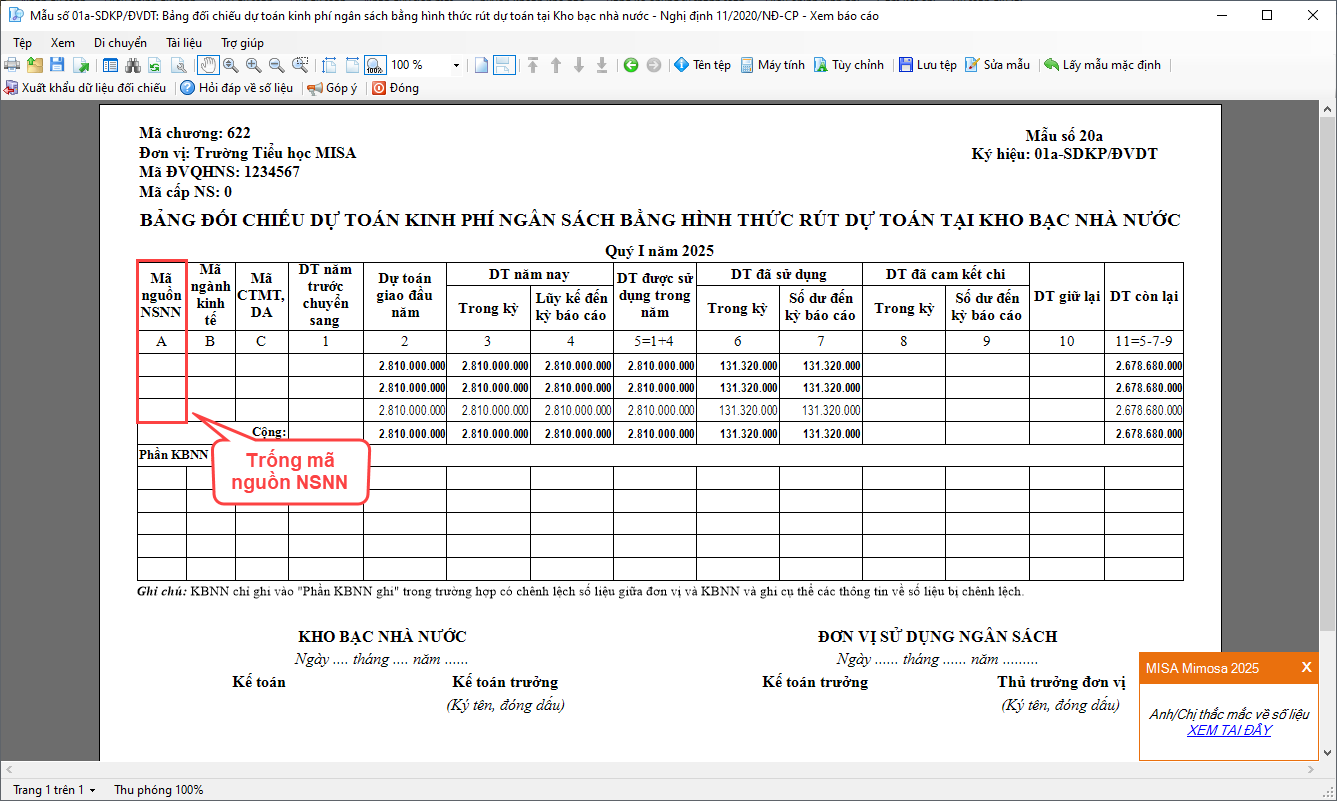The width and height of the screenshot is (1337, 801).
Task: Close the MISA Mimosa 2025 popup
Action: [x=1306, y=667]
